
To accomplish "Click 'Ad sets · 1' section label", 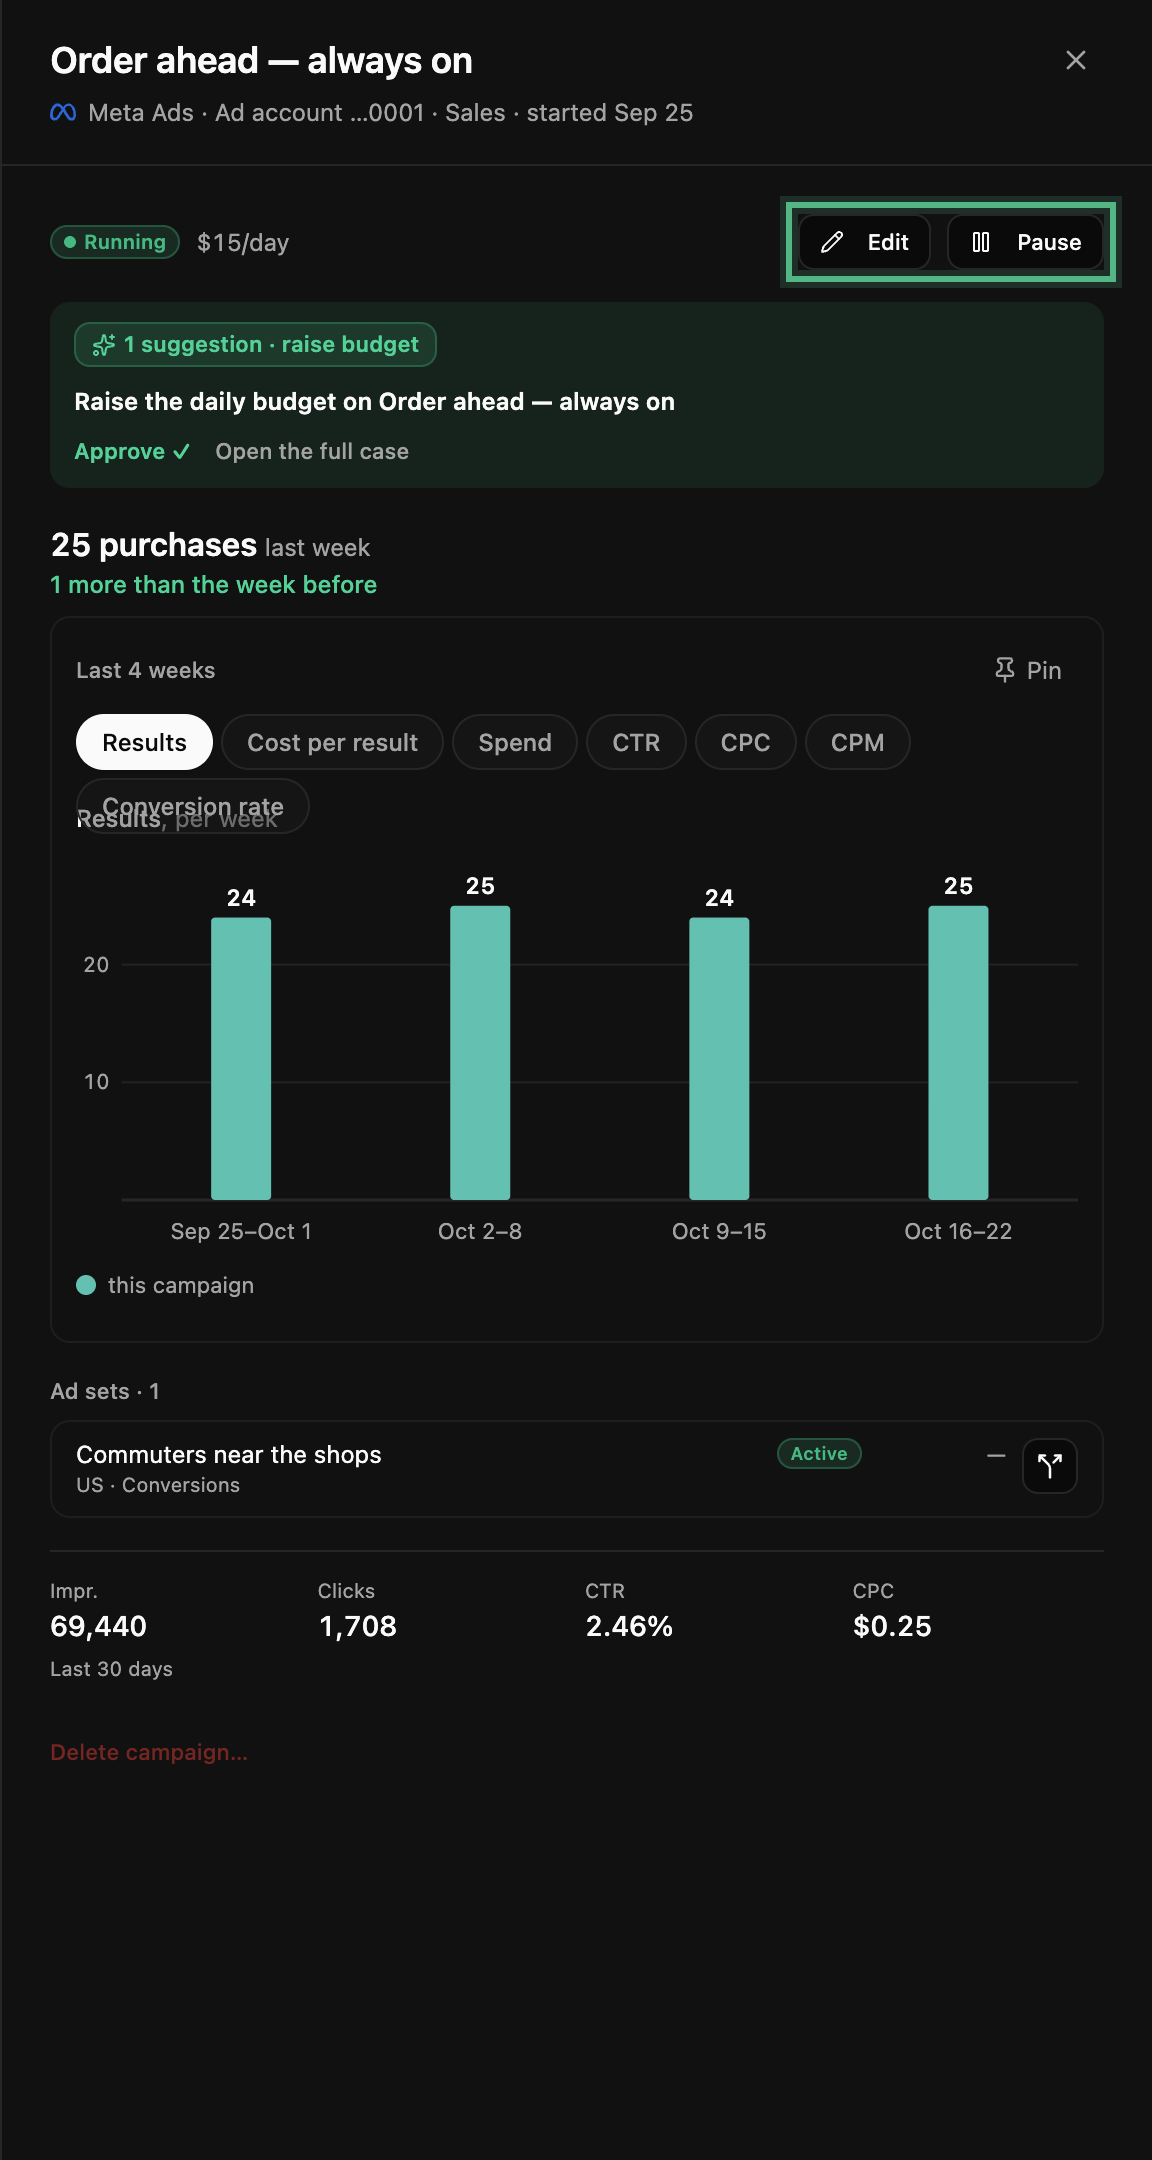I will [x=105, y=1391].
